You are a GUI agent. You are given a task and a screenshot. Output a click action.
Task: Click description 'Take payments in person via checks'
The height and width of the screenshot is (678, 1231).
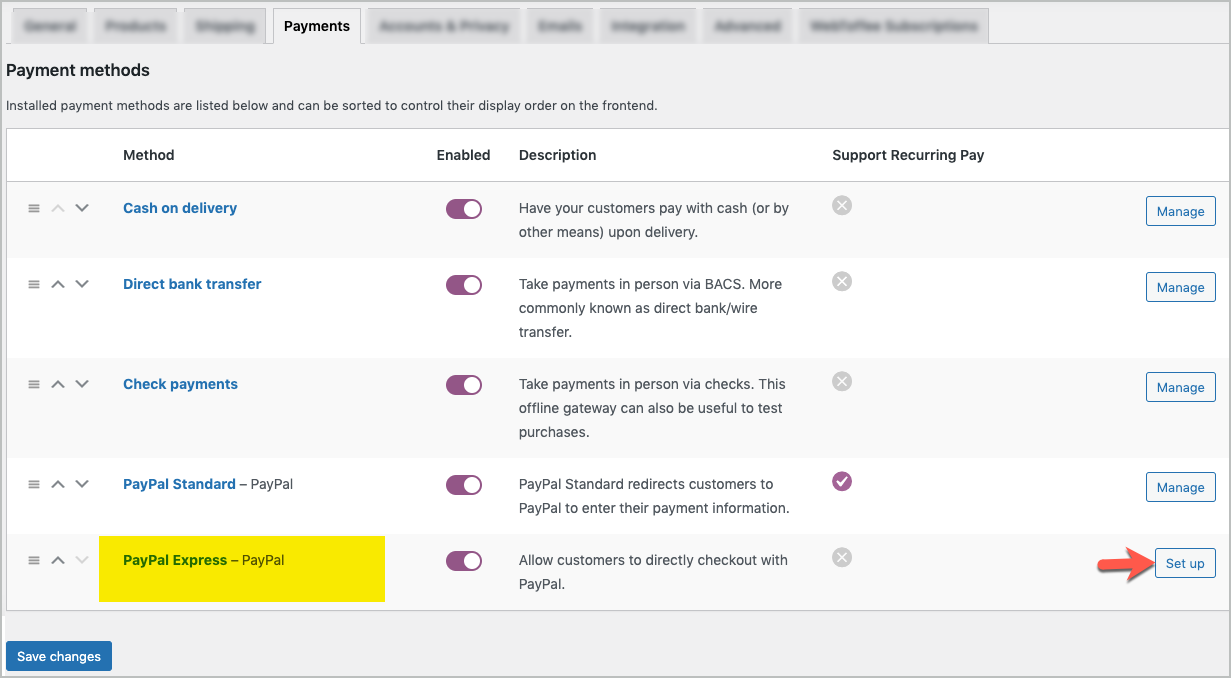tap(653, 408)
